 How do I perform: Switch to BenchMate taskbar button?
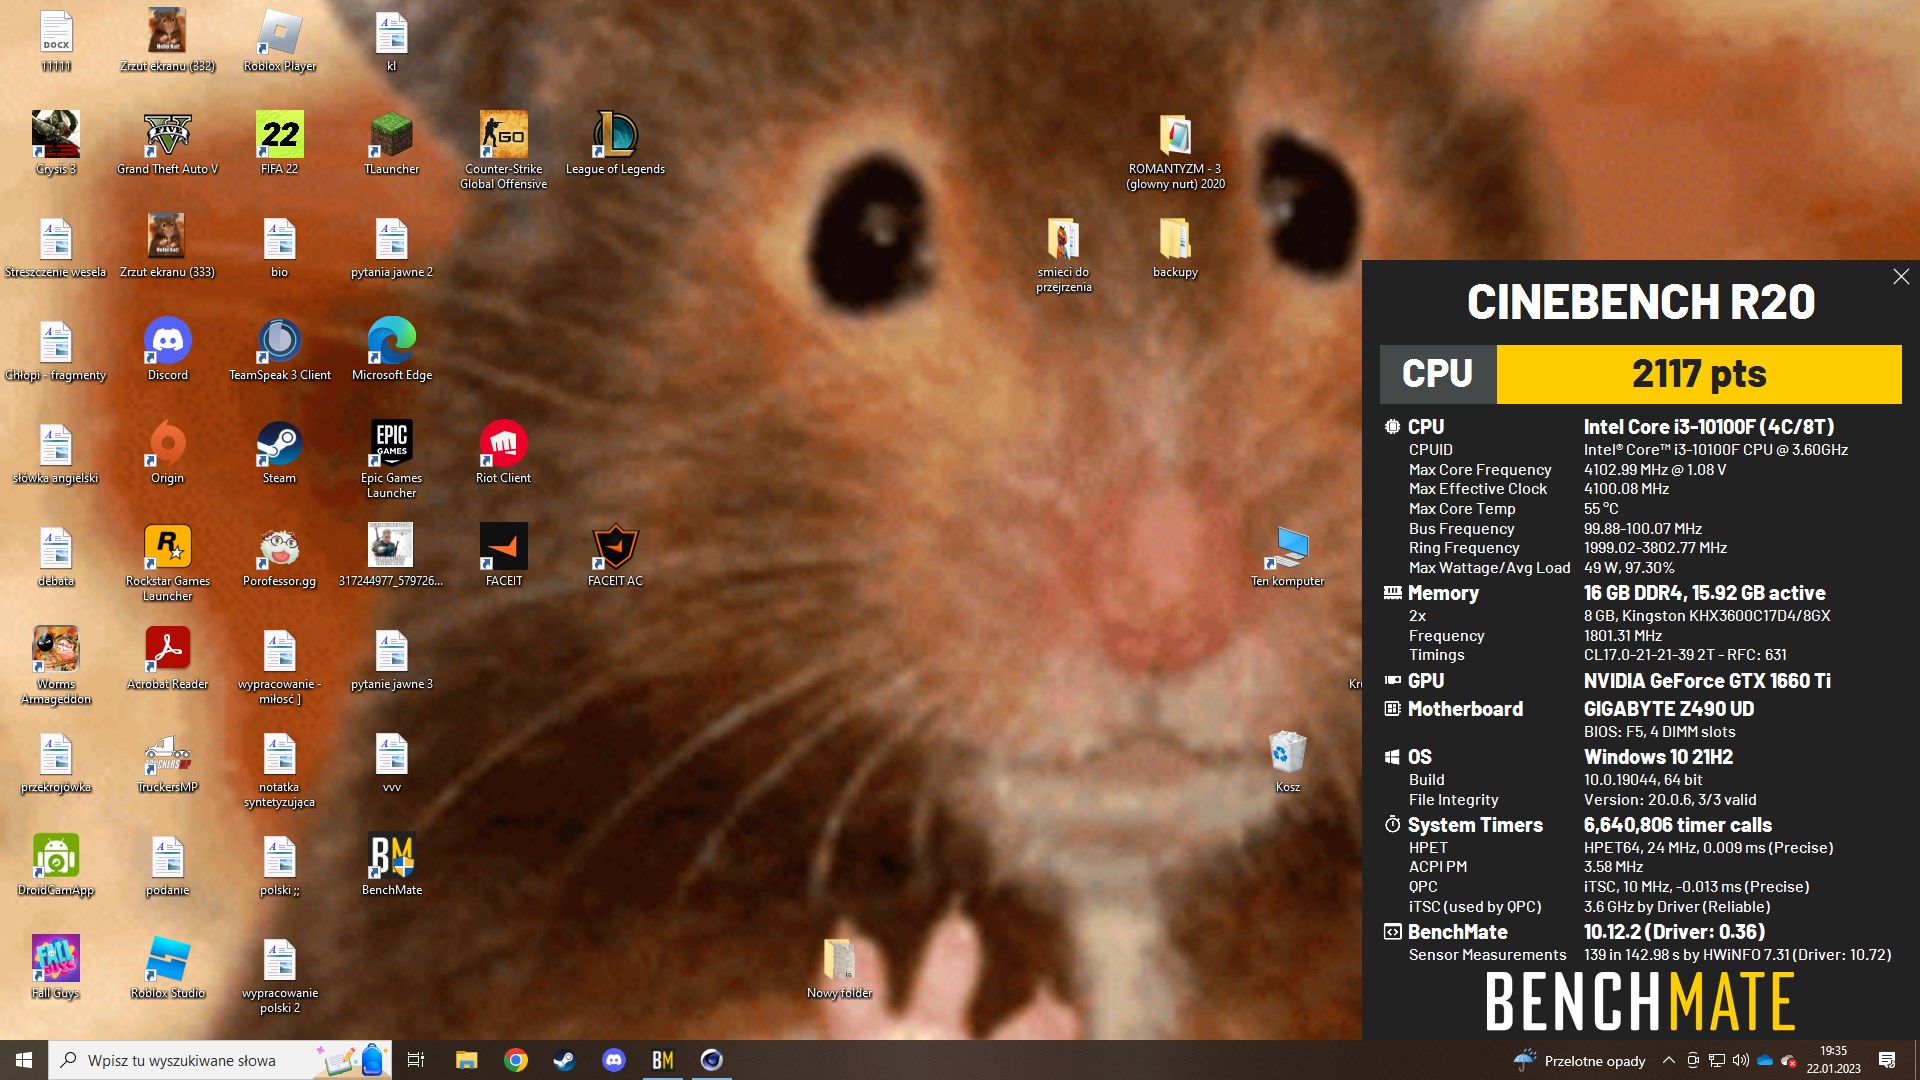(x=662, y=1060)
